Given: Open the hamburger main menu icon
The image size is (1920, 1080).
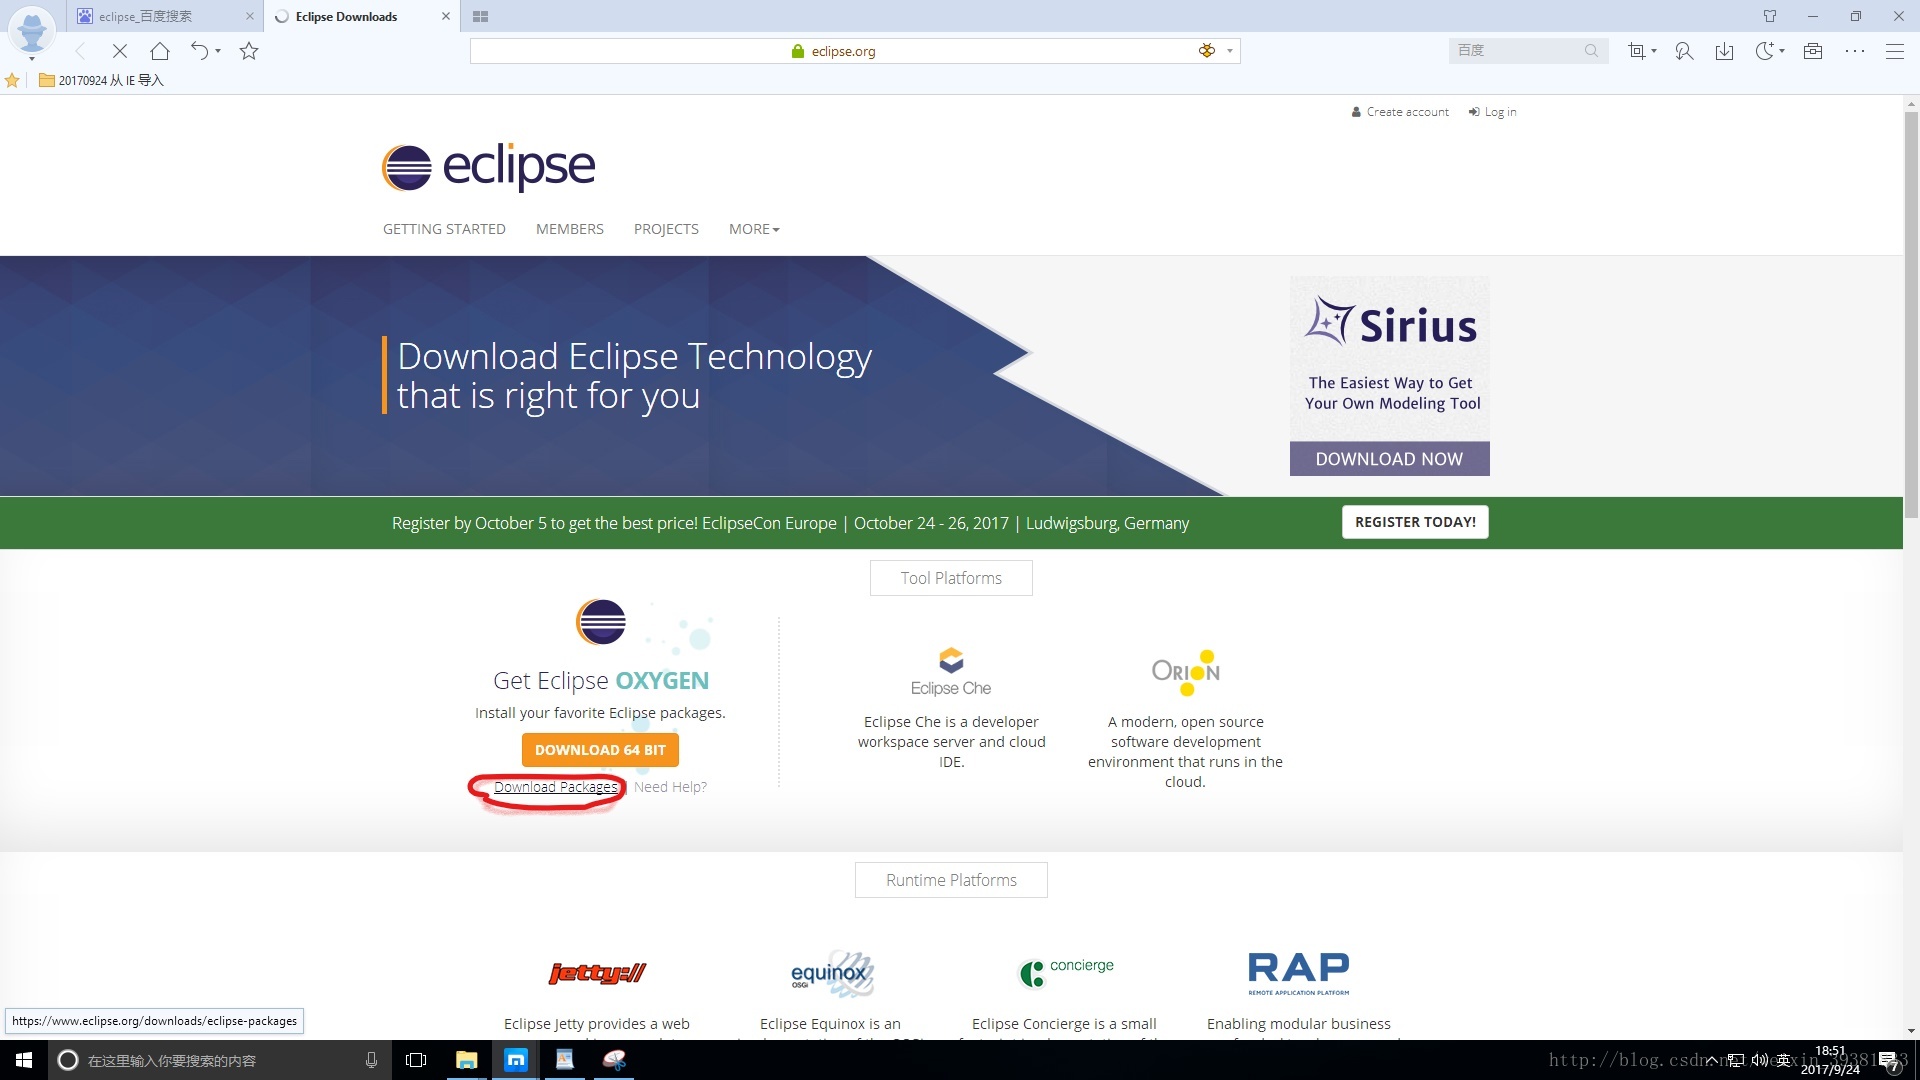Looking at the screenshot, I should (1894, 51).
